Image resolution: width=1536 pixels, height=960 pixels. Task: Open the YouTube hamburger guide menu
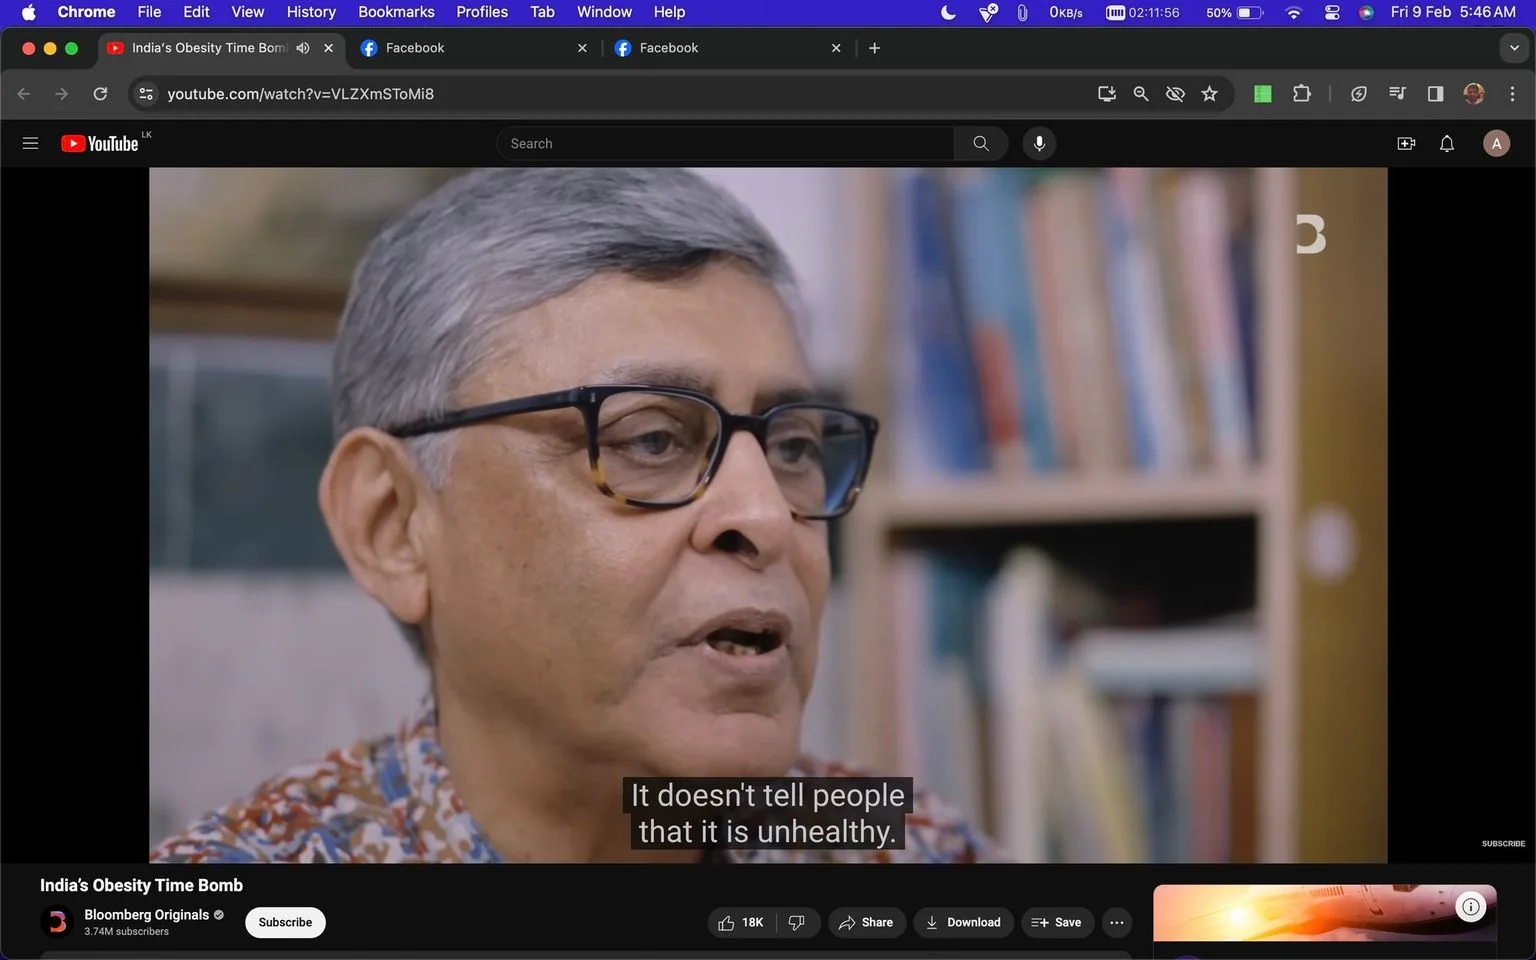[x=30, y=143]
